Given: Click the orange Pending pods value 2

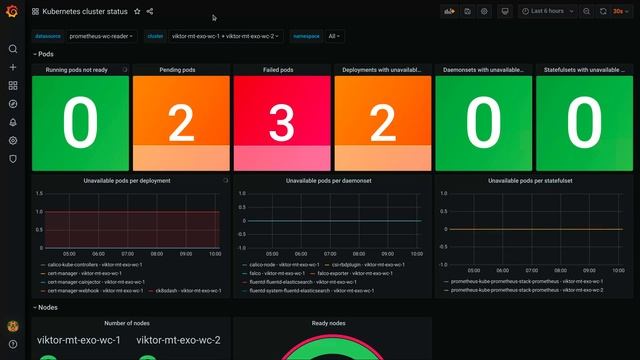Looking at the screenshot, I should 181,122.
